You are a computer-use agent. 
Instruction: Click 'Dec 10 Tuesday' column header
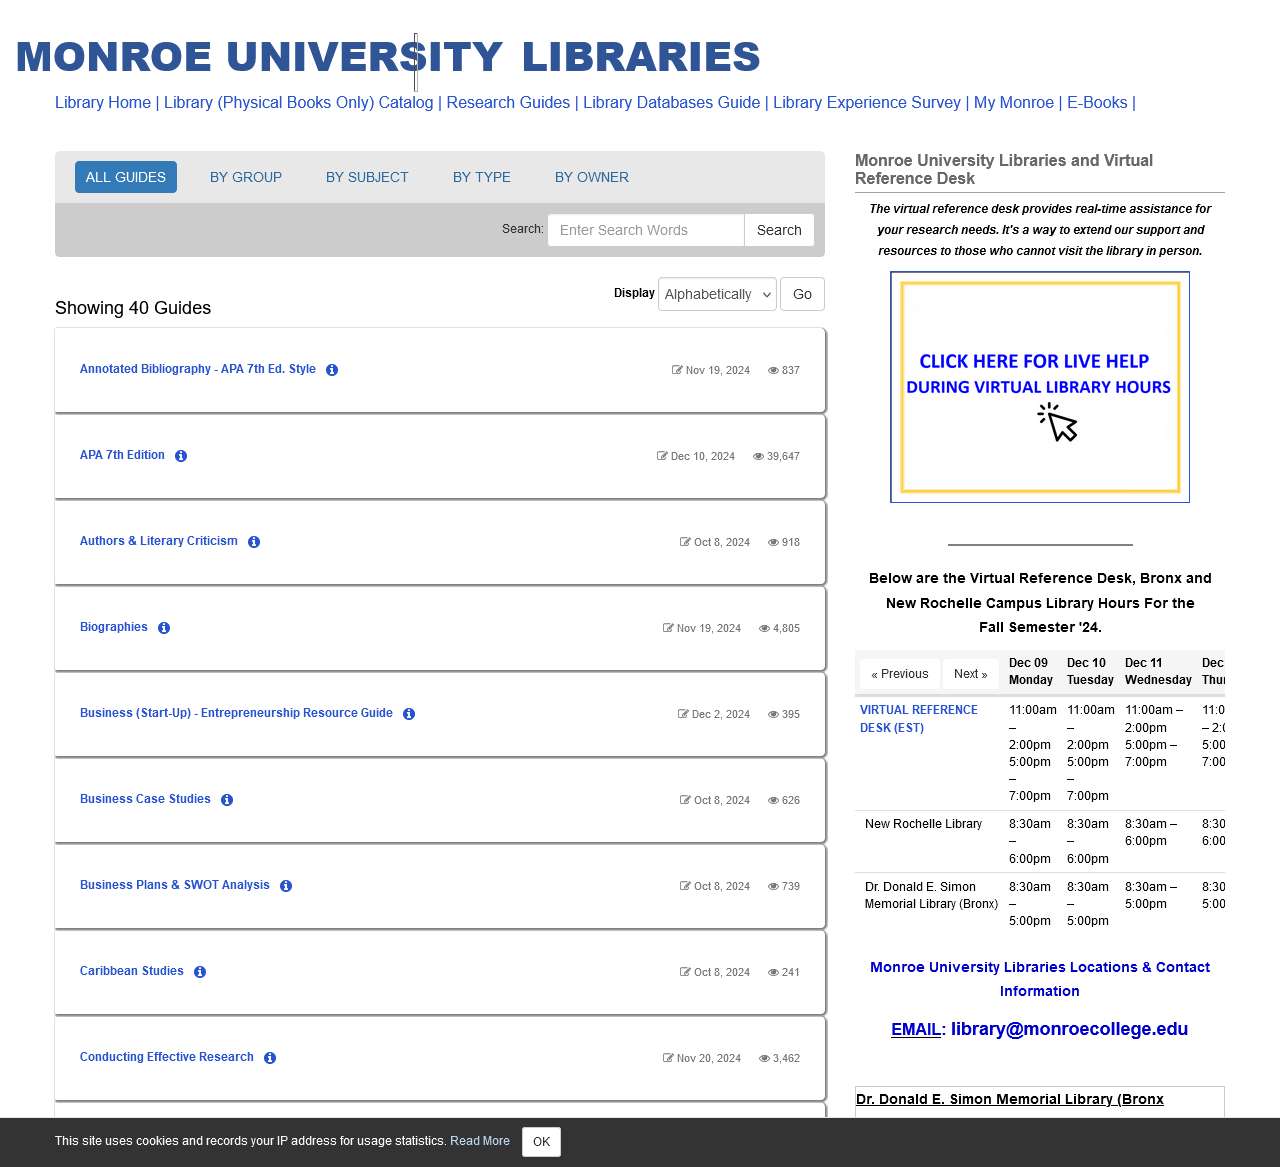click(x=1090, y=671)
